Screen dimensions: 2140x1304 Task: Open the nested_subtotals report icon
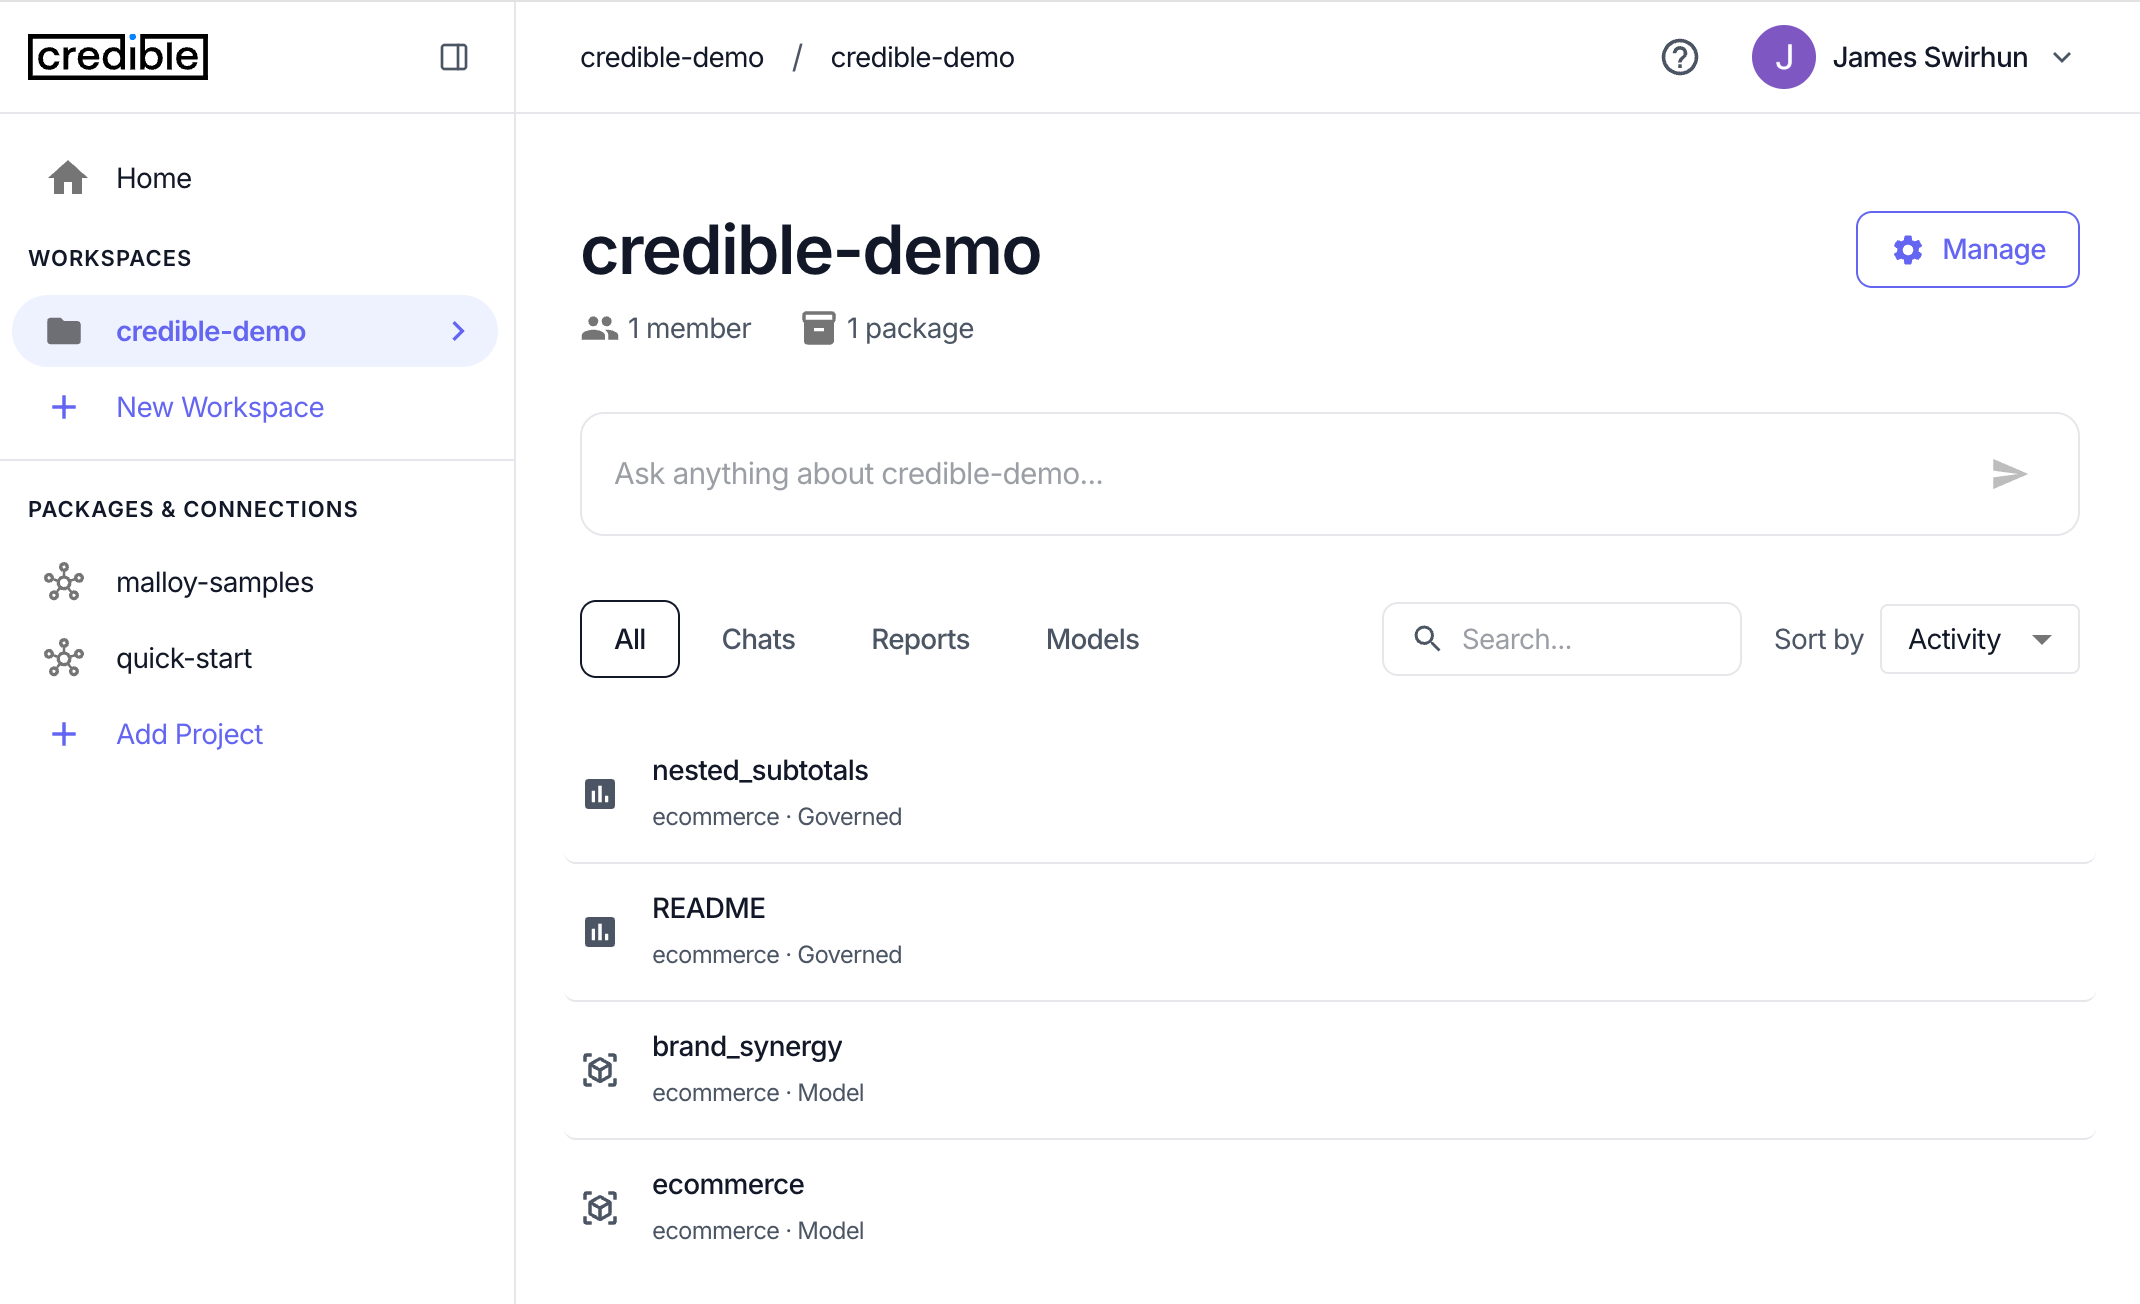point(599,792)
